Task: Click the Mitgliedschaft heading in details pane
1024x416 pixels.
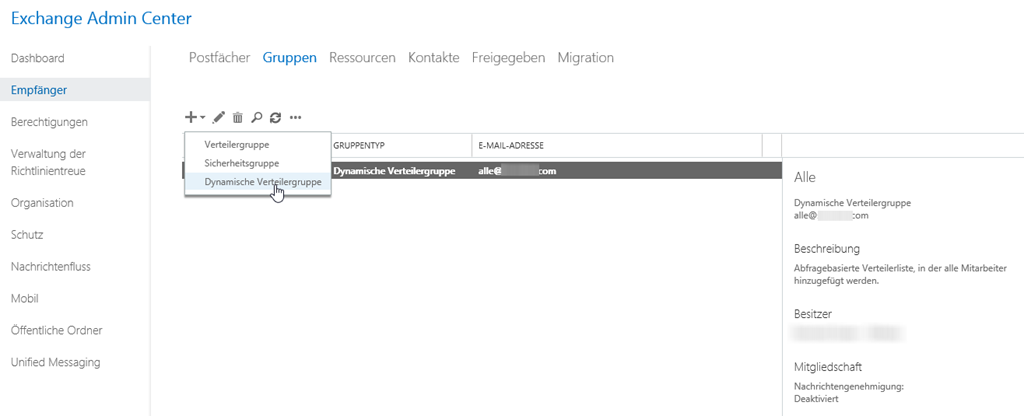Action: click(x=828, y=366)
